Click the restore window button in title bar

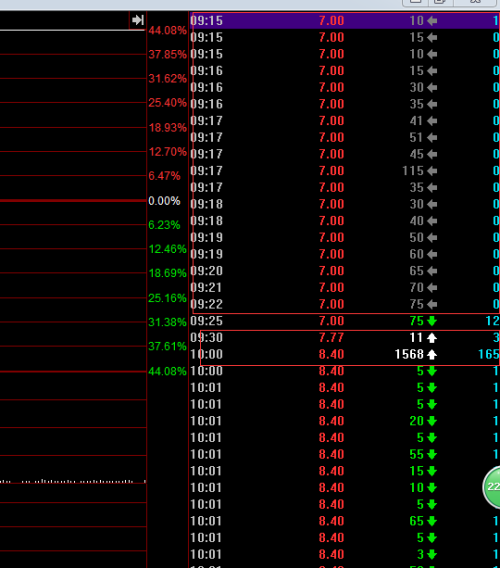[441, 2]
